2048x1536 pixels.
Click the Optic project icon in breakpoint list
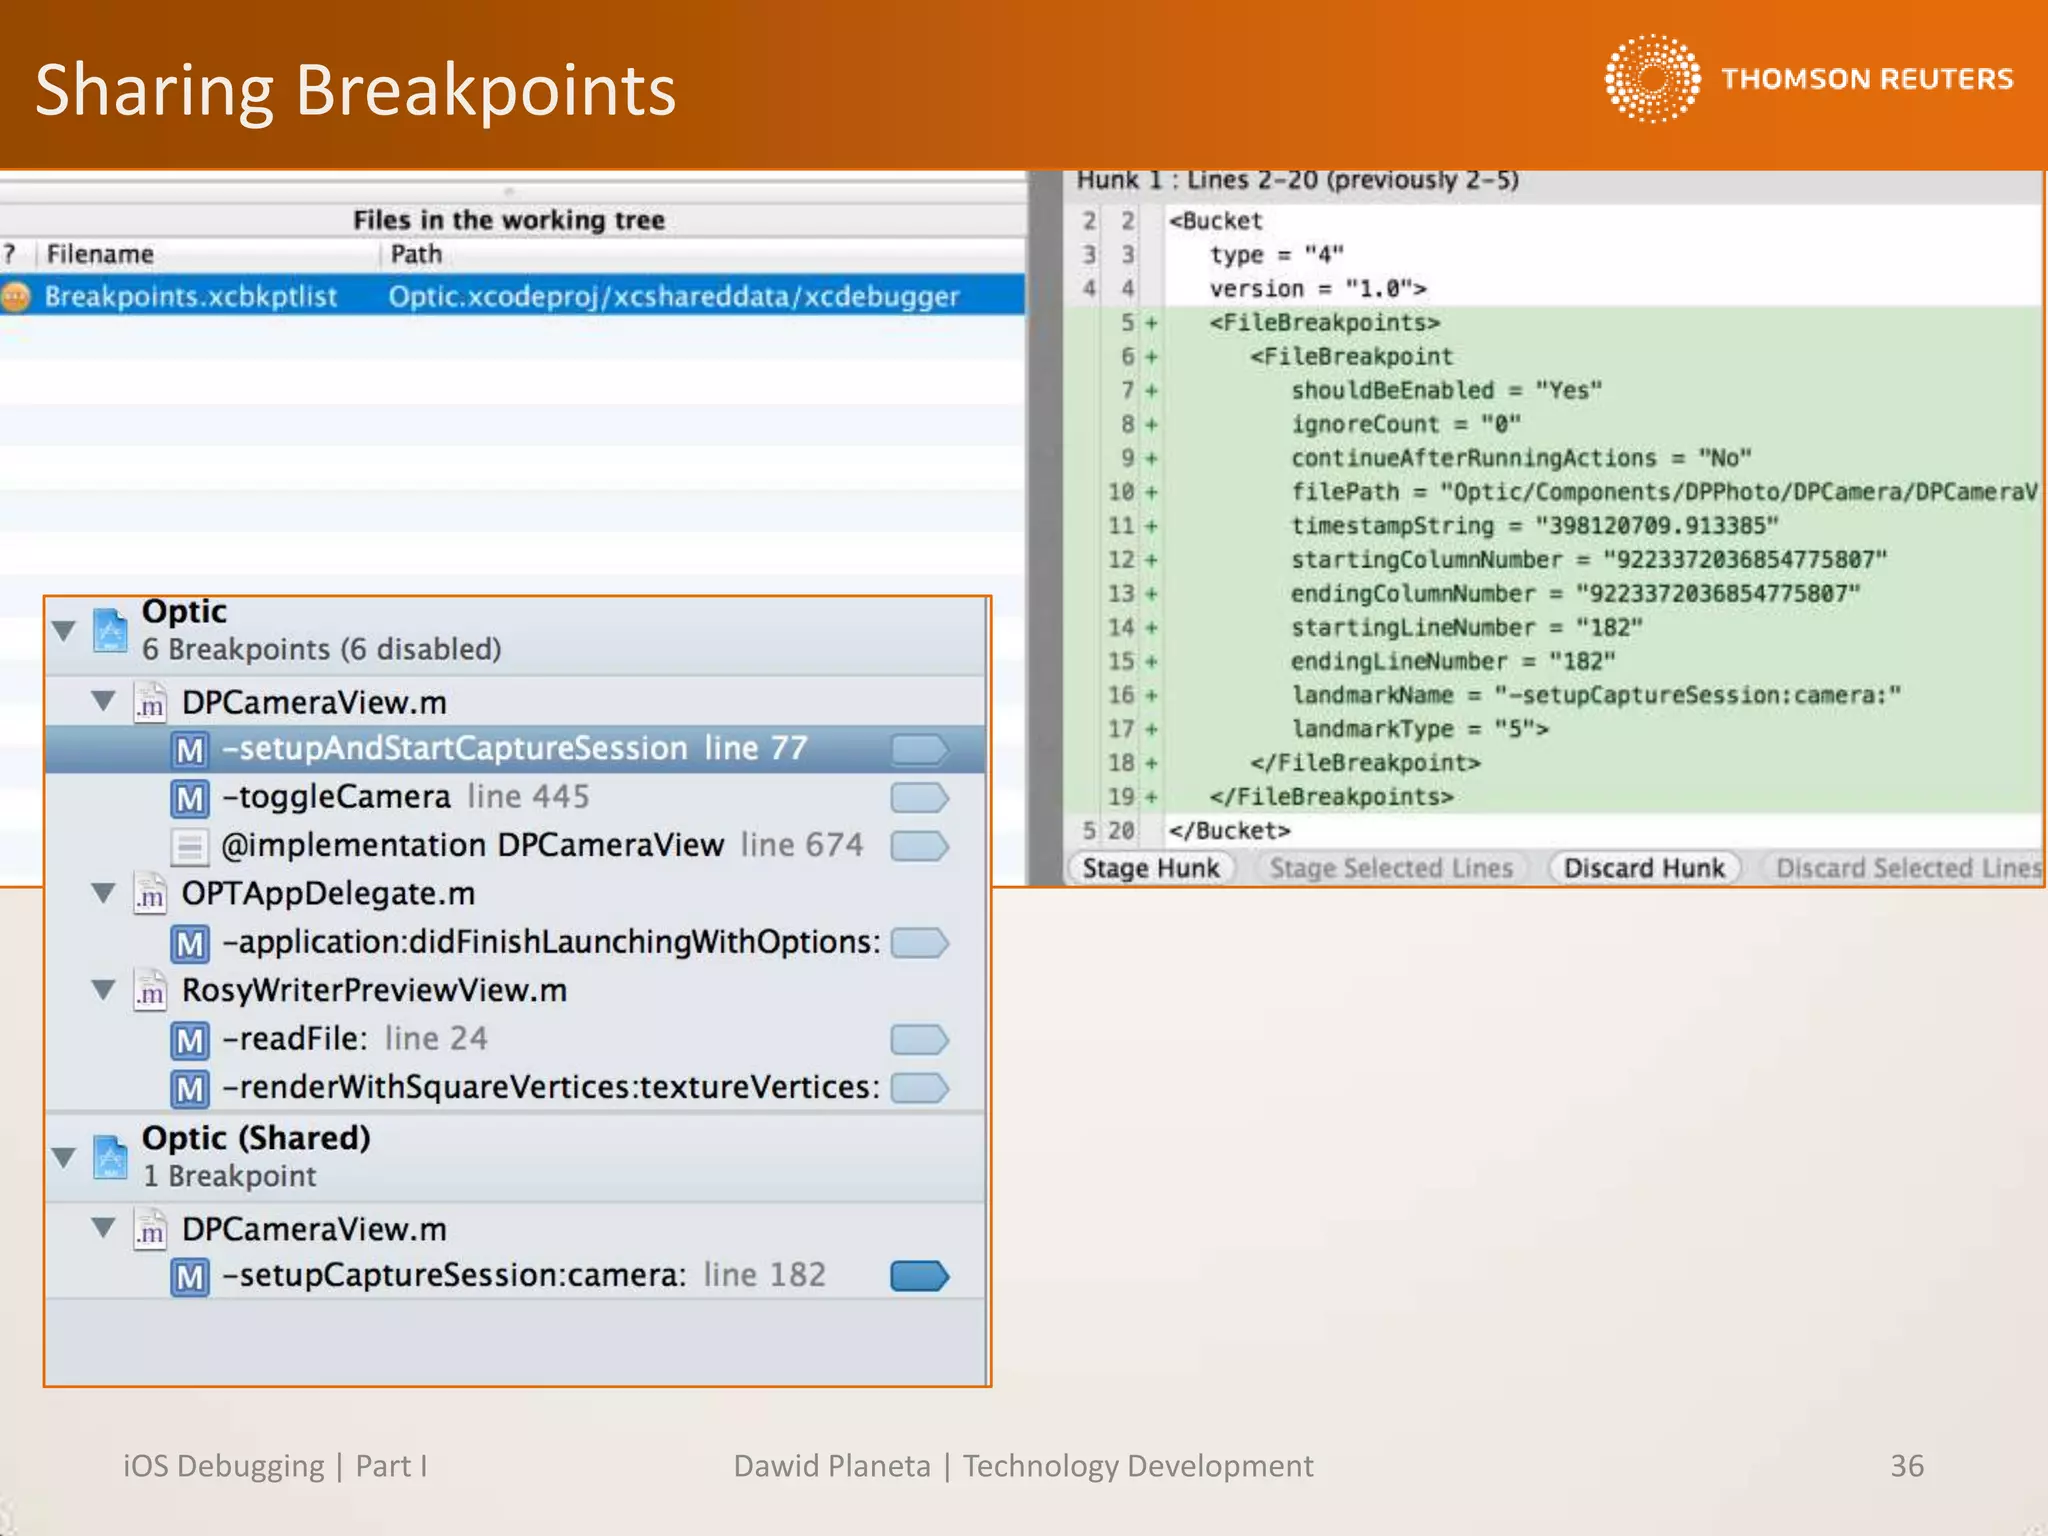pos(110,631)
